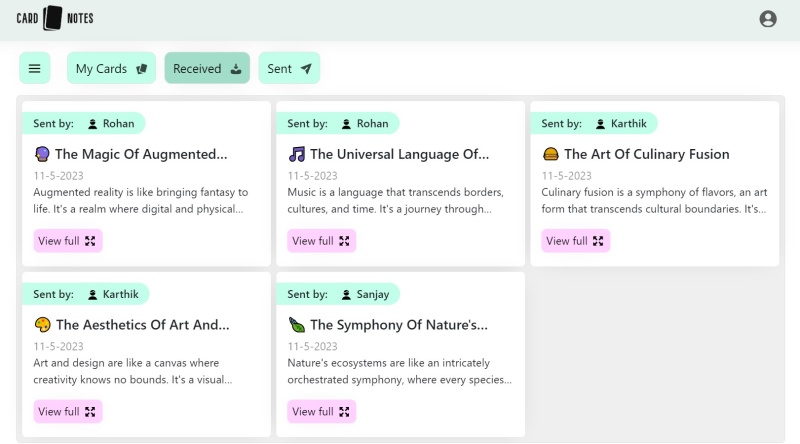The width and height of the screenshot is (800, 444).
Task: View full Magic Of Augmented card
Action: (68, 241)
